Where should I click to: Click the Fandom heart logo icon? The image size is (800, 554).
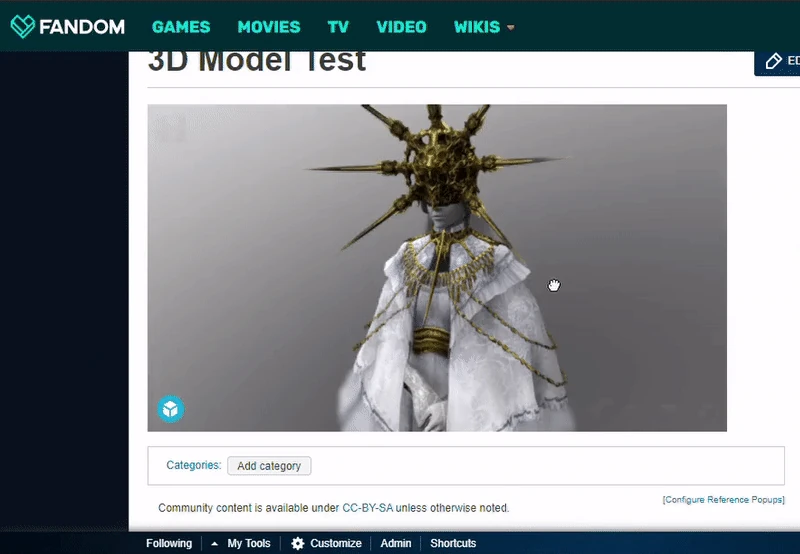pyautogui.click(x=23, y=26)
